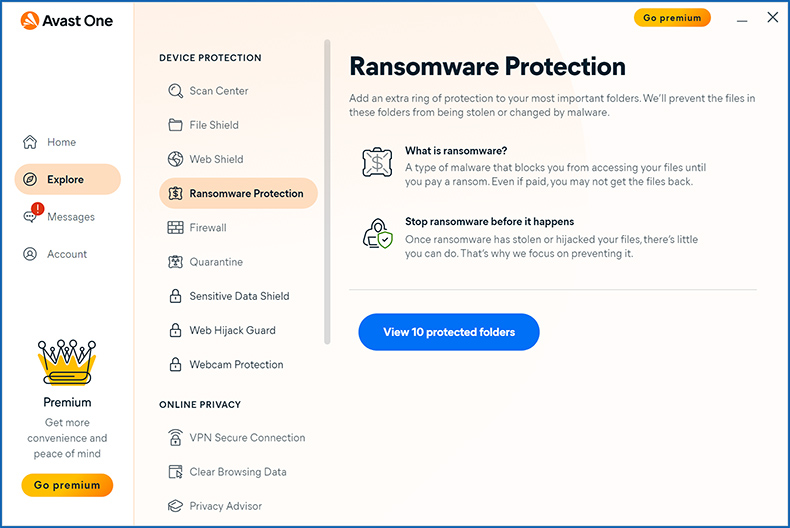Go to the Home section

tap(61, 142)
